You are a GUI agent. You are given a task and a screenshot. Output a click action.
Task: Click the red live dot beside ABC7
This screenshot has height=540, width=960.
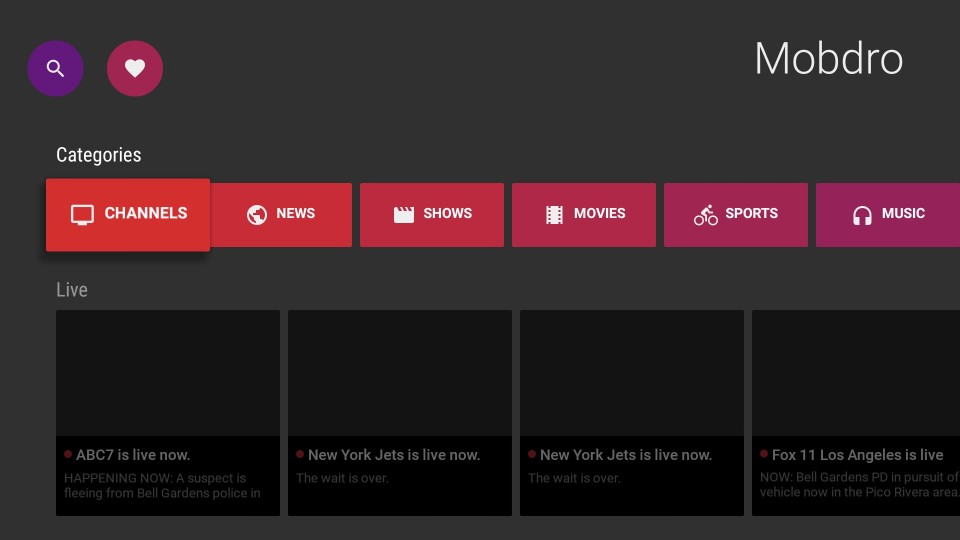pos(68,454)
